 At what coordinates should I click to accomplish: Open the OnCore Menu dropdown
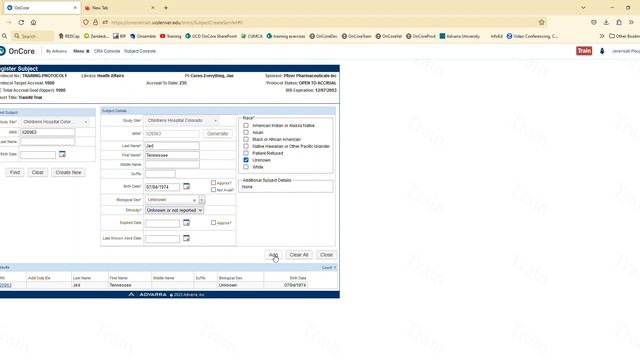pos(81,51)
